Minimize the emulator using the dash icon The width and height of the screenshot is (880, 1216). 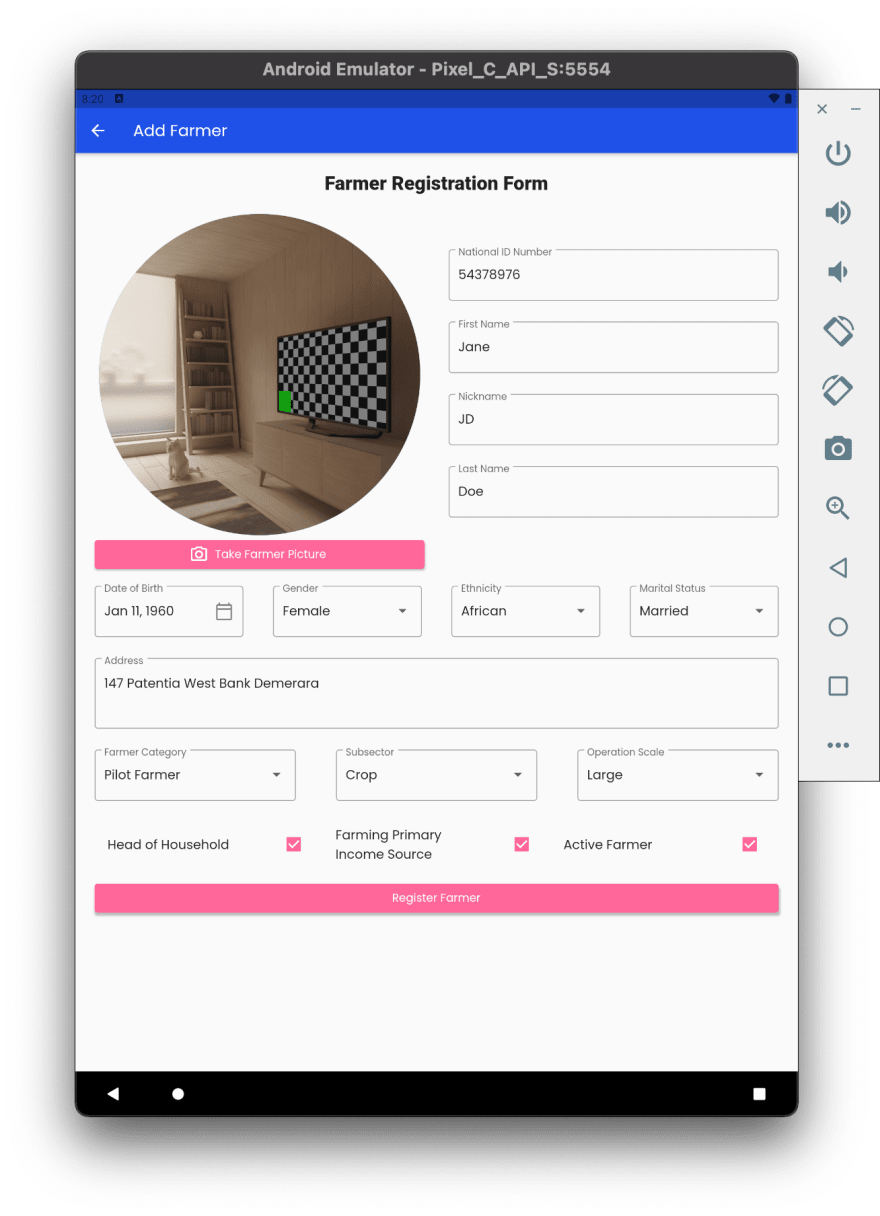tap(856, 109)
